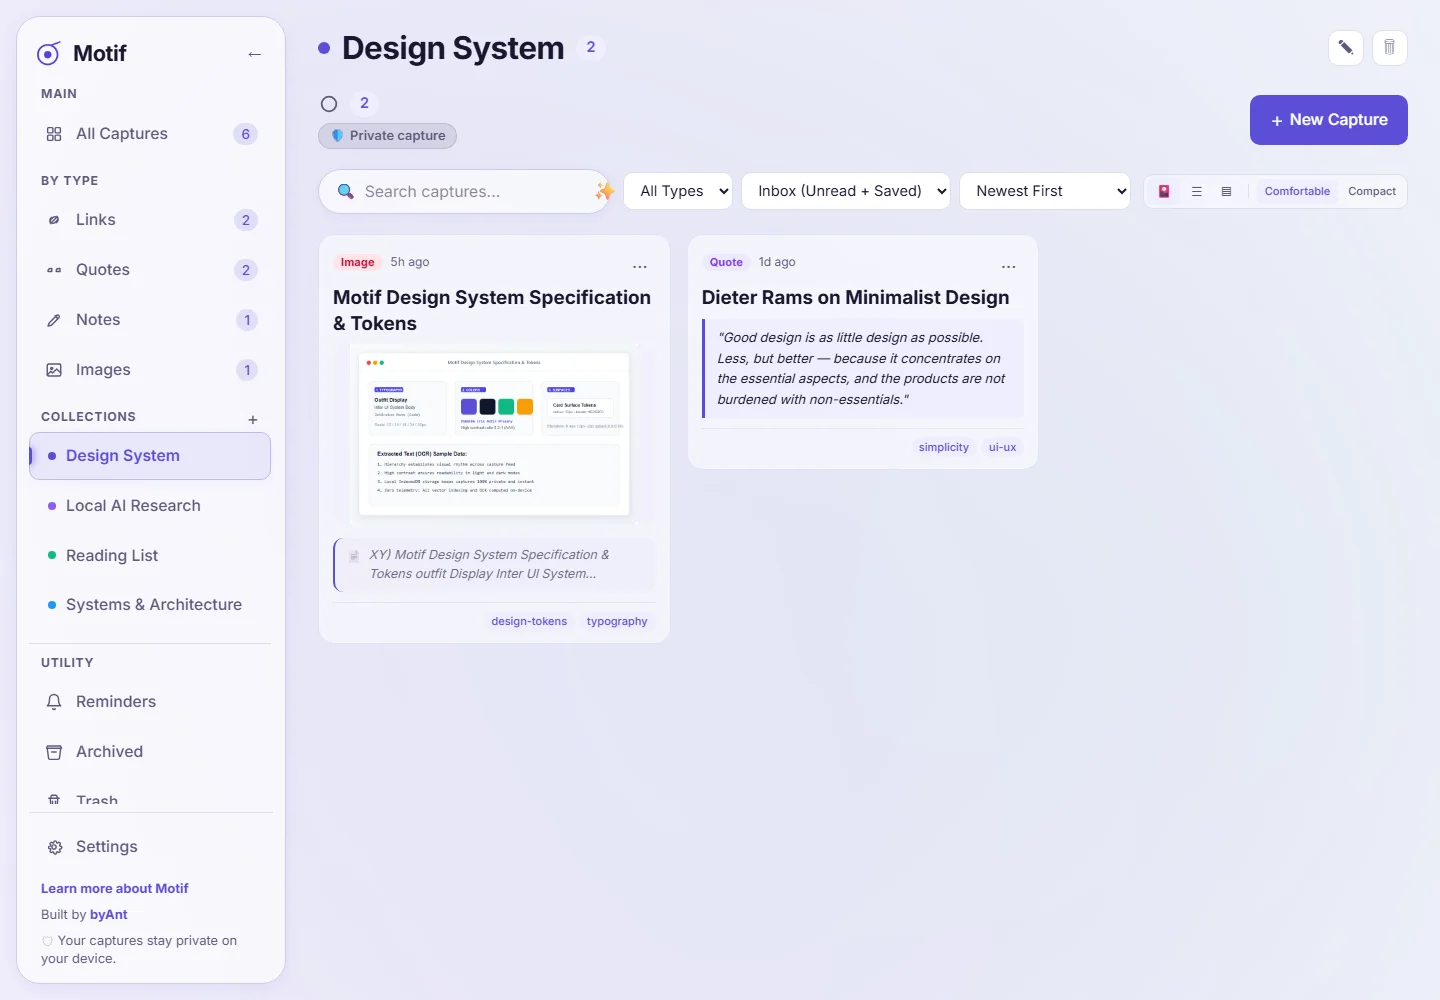Open All Captures view
This screenshot has width=1440, height=1000.
[x=150, y=134]
